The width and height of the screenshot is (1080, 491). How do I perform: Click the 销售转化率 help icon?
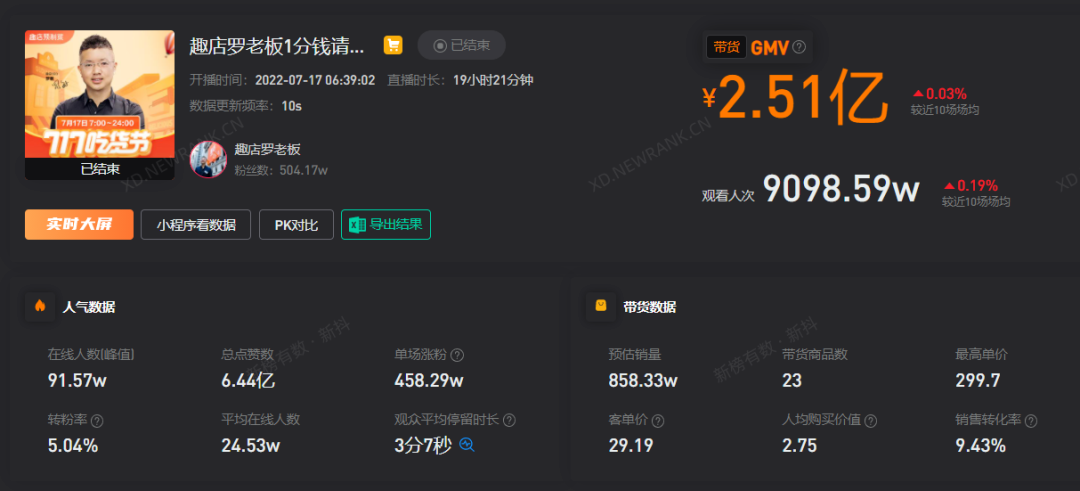tap(1030, 421)
